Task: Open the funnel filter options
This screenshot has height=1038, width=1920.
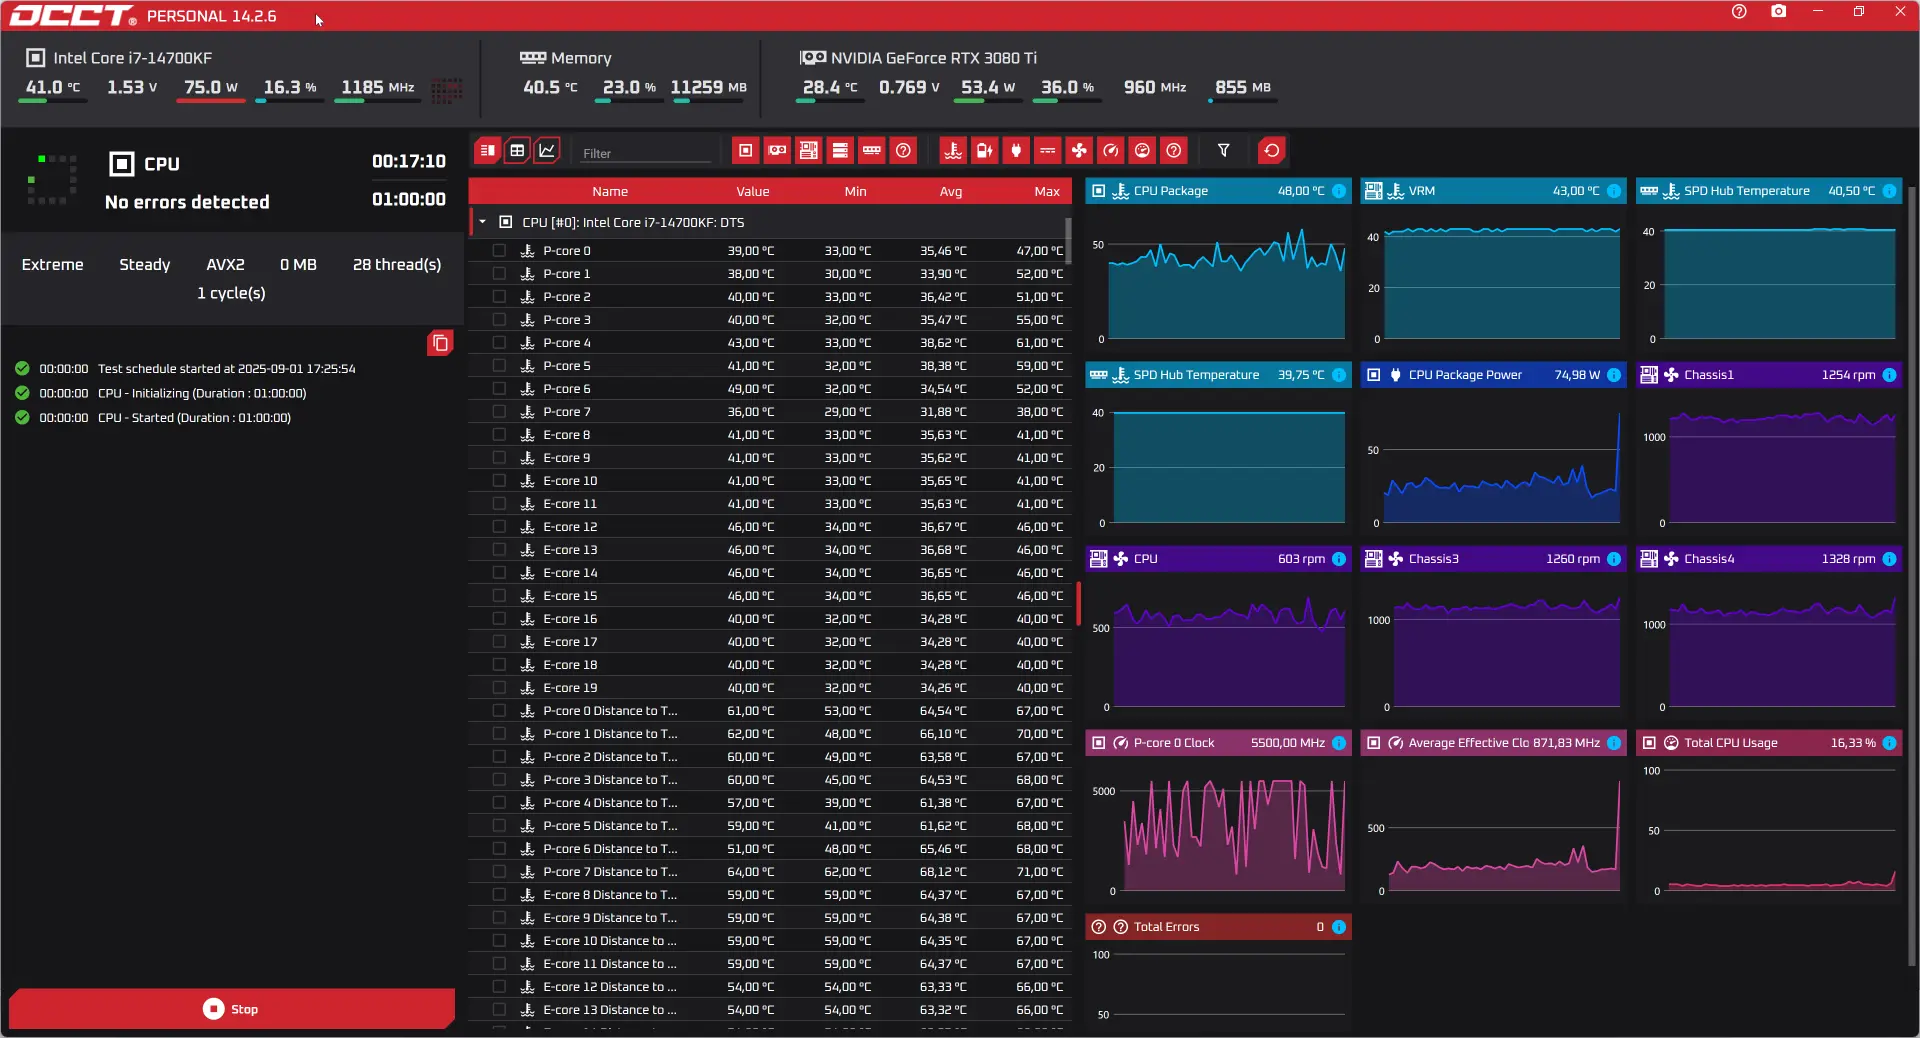Action: (1223, 151)
